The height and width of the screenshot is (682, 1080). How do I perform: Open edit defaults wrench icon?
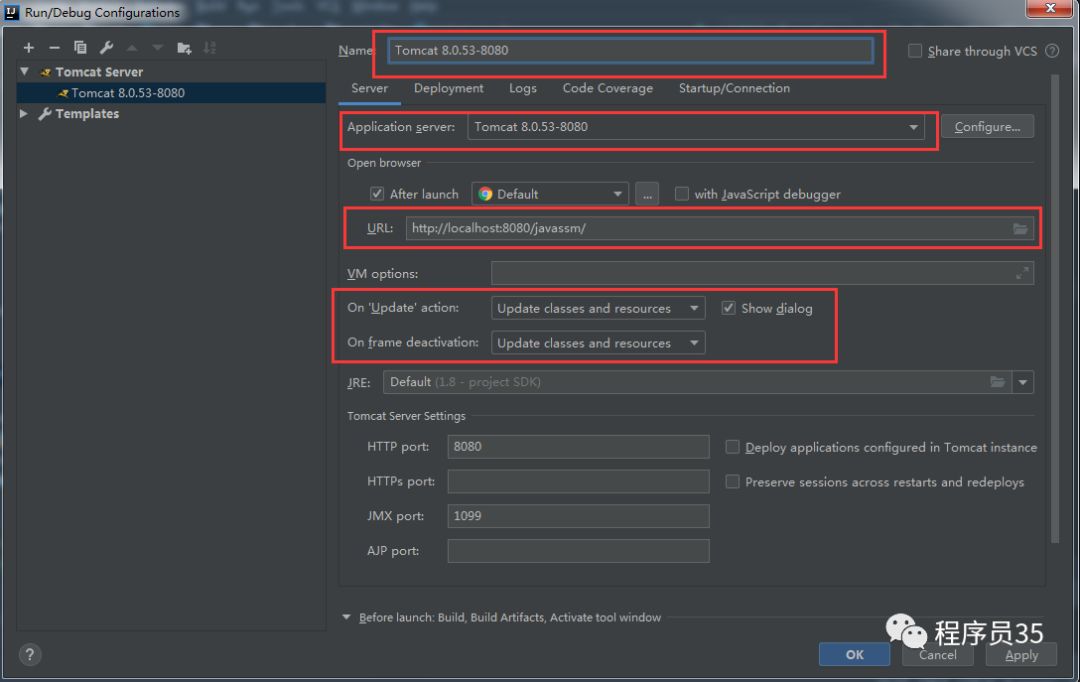coord(106,48)
